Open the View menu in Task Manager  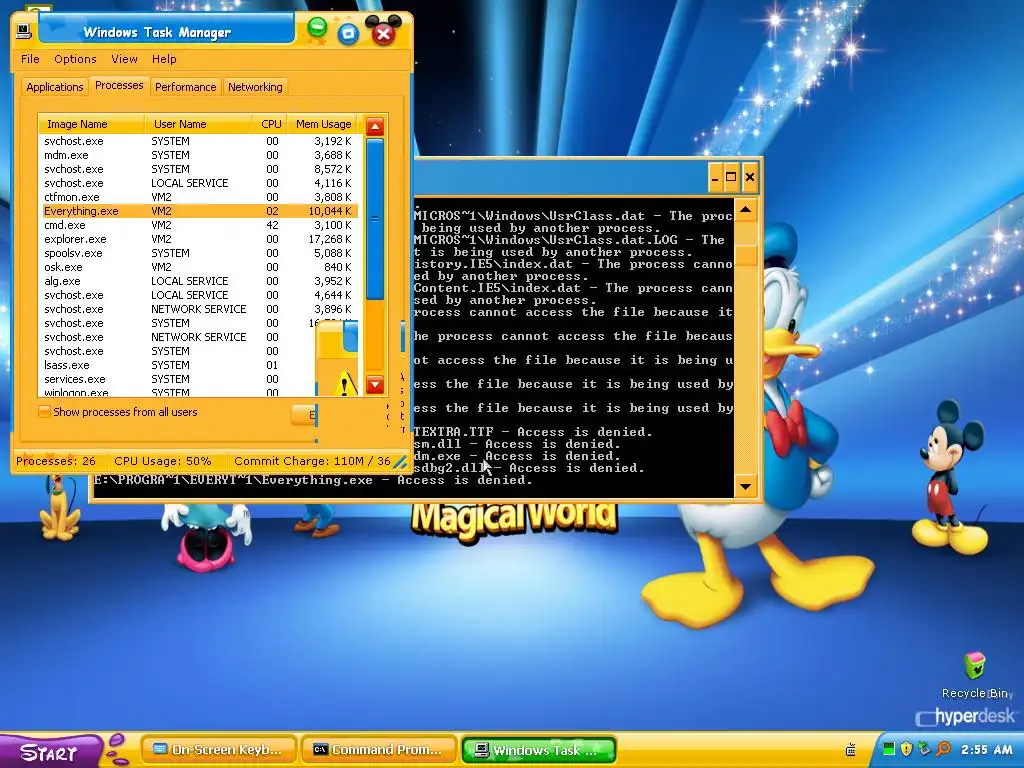(x=124, y=59)
